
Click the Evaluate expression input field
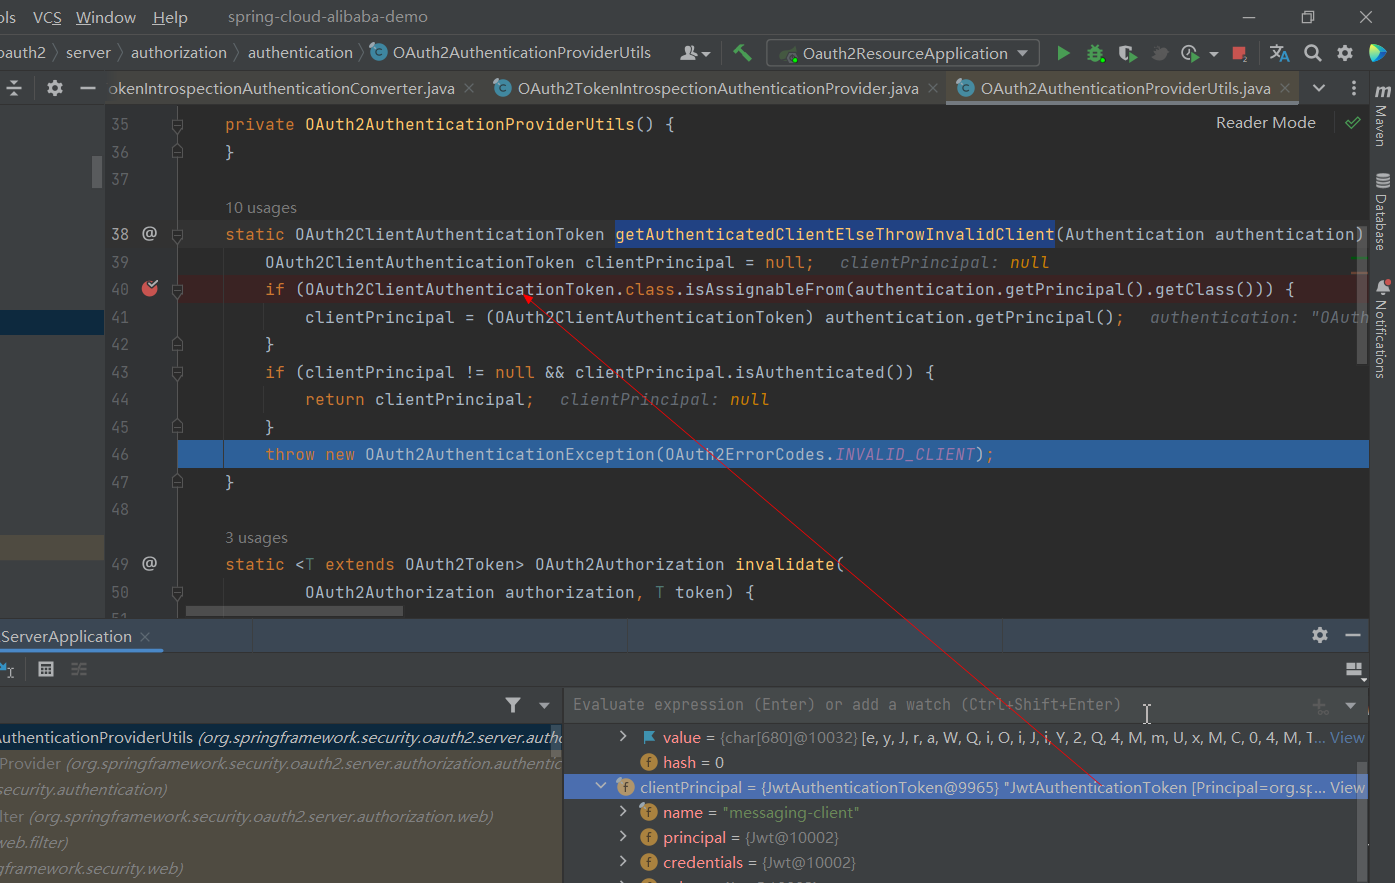click(846, 705)
